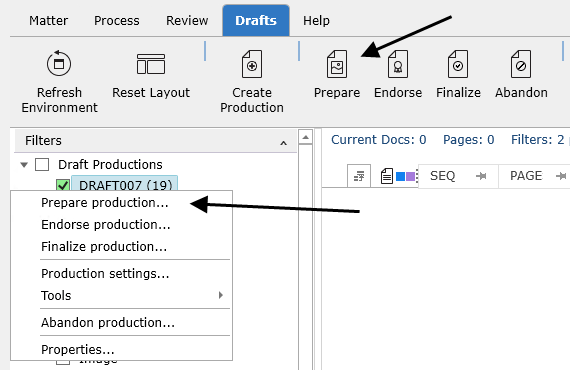Select the DRAFT007 (19) tree item
This screenshot has height=370, width=570.
(125, 184)
